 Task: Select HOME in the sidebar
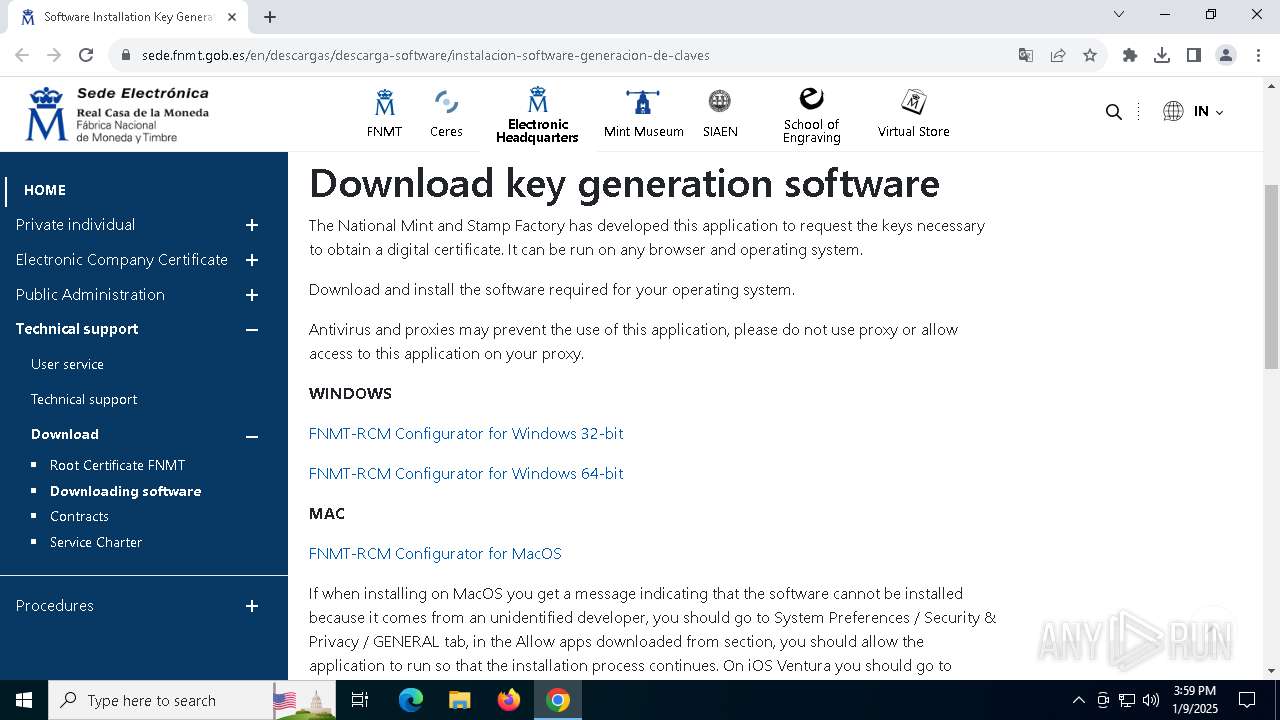click(x=45, y=190)
